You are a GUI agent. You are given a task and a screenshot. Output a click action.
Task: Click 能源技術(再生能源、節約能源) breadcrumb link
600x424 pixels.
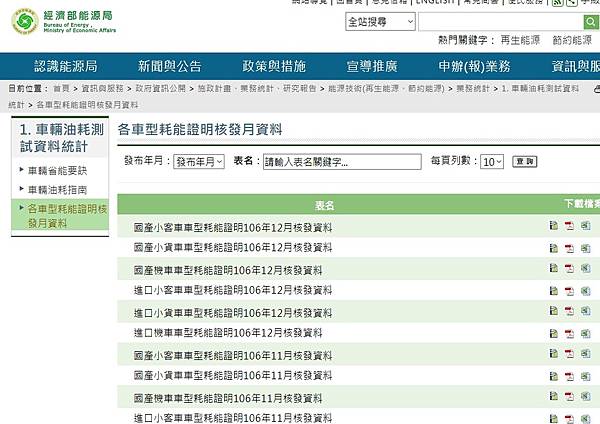(x=386, y=88)
